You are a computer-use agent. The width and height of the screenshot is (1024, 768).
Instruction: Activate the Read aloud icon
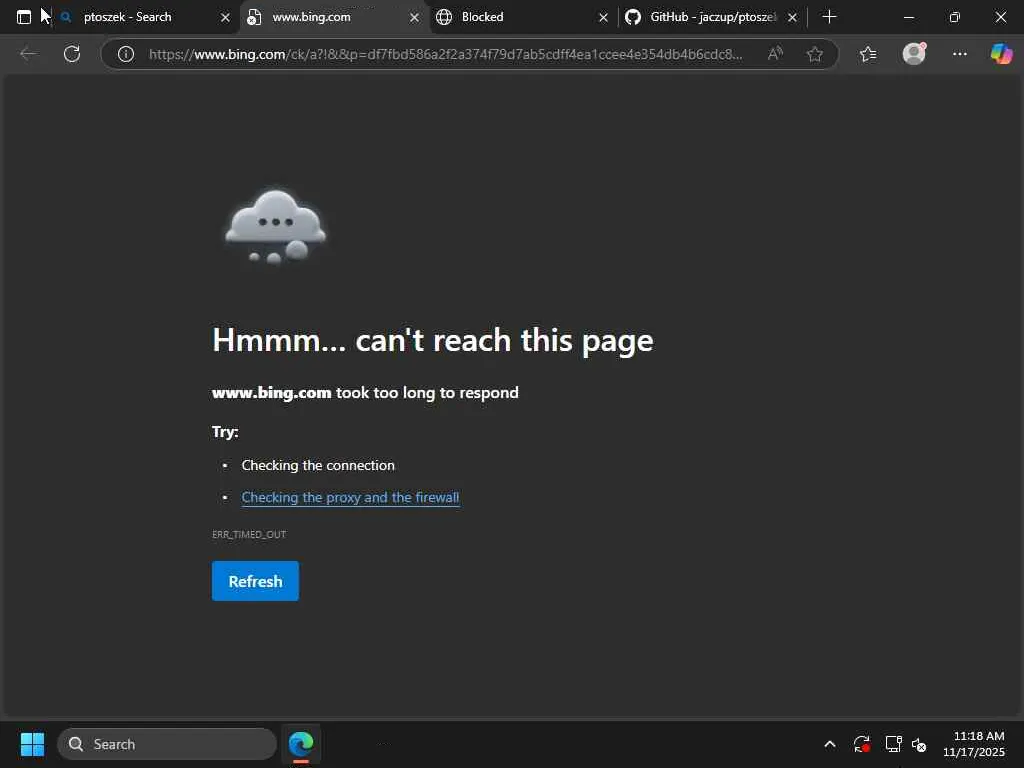(x=775, y=54)
